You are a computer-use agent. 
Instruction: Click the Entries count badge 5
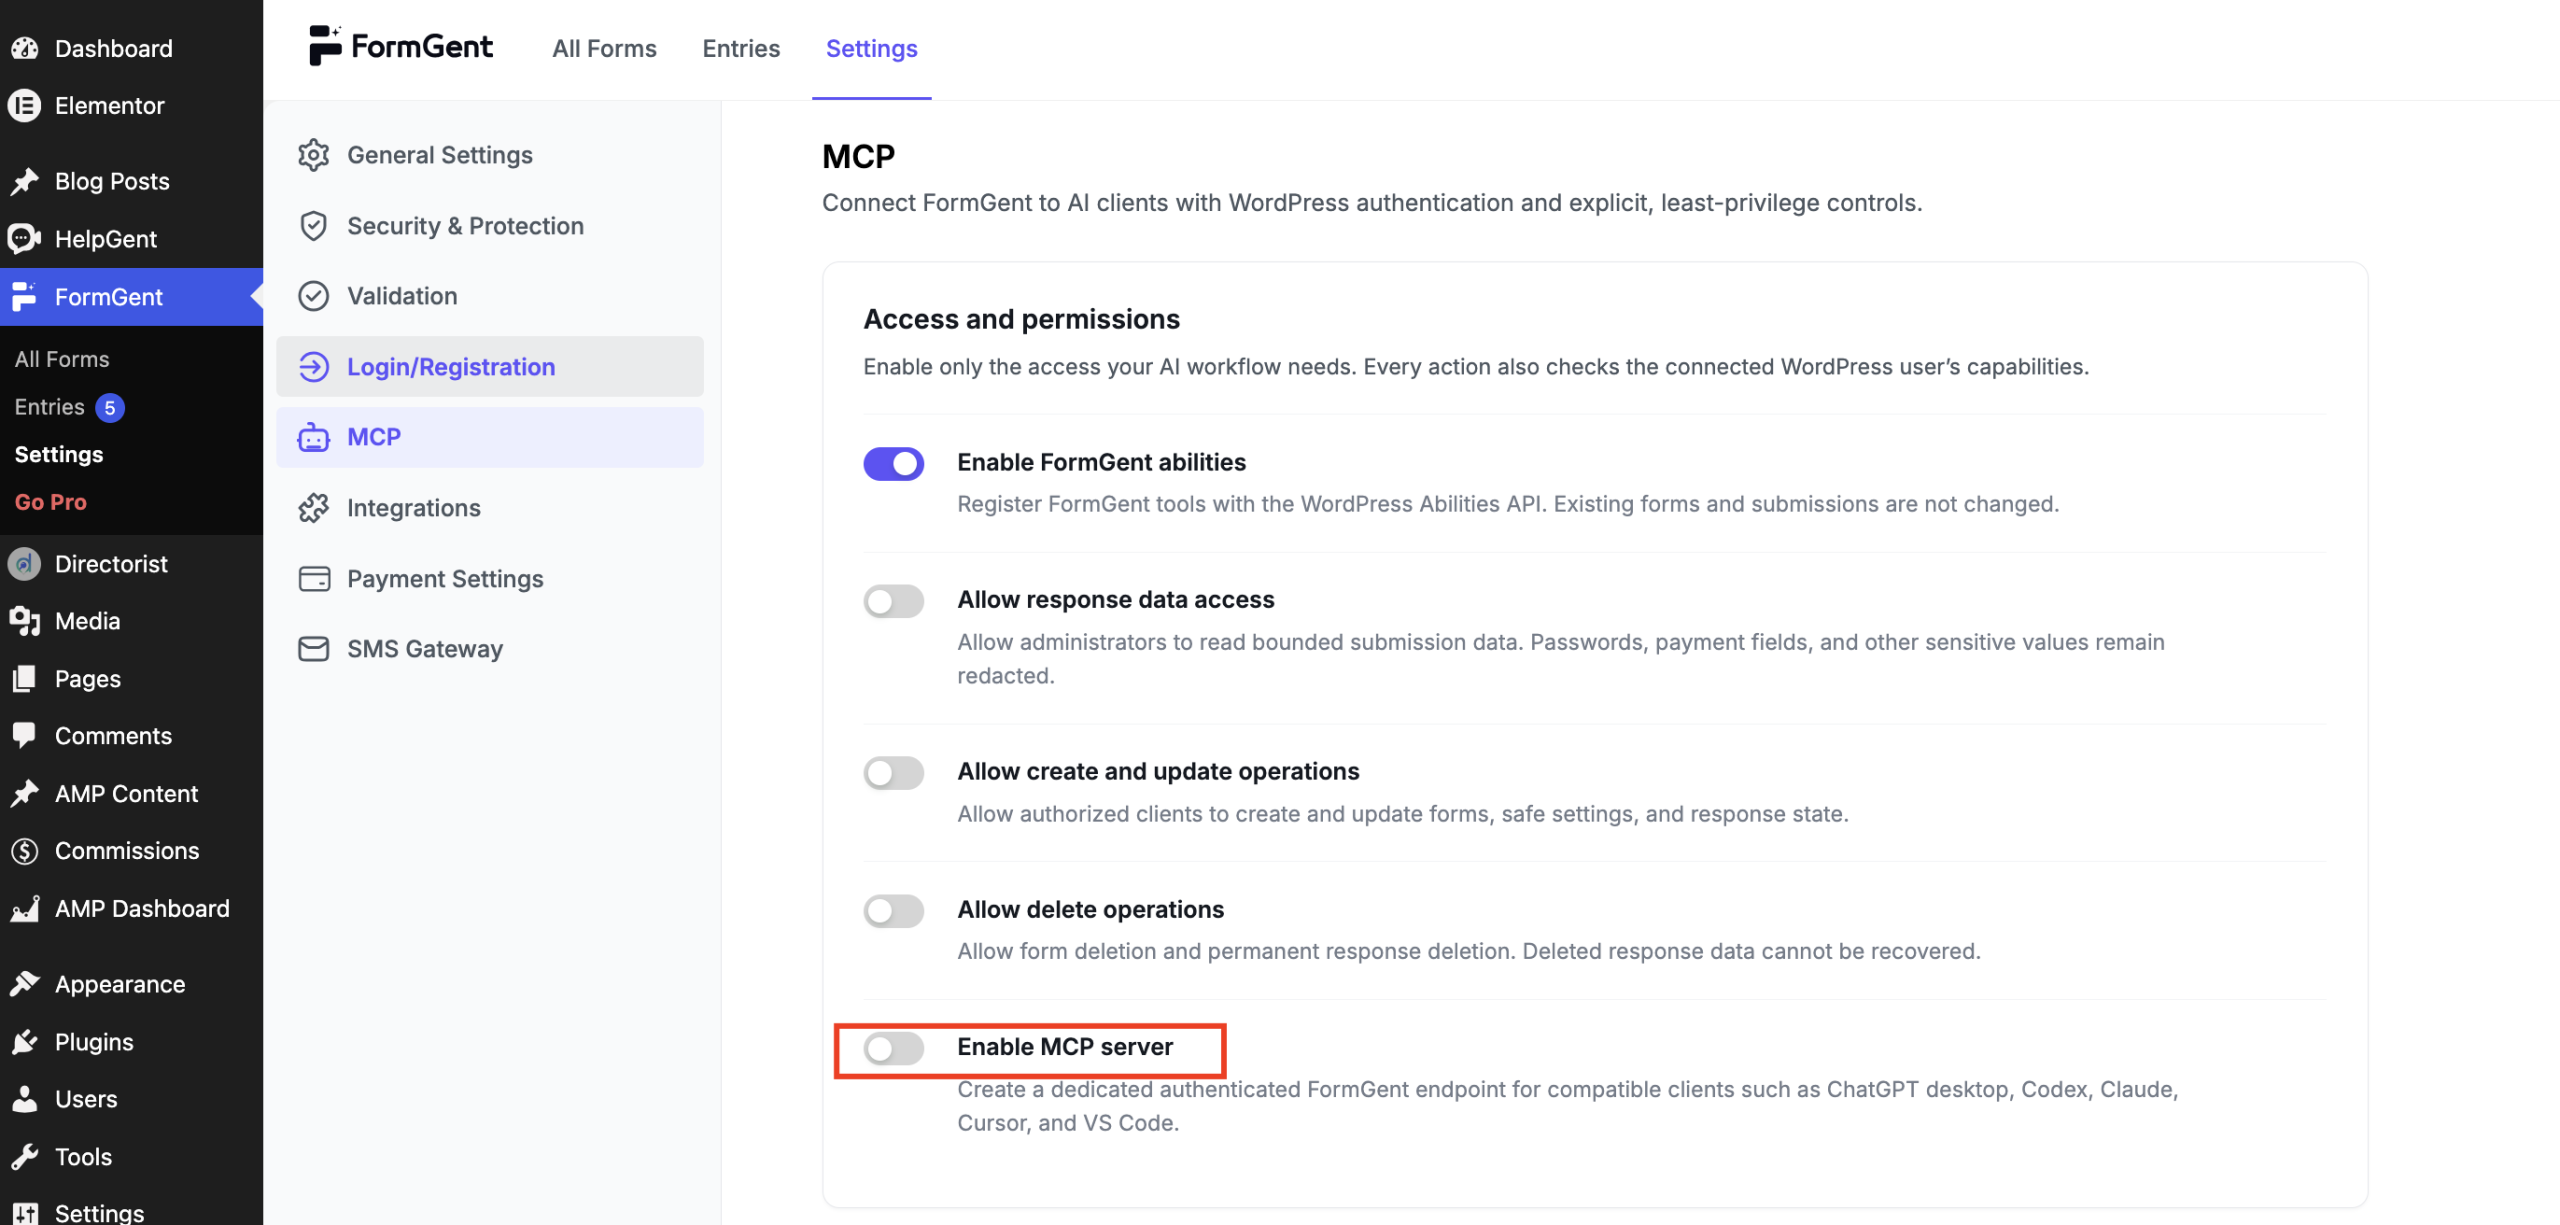(110, 408)
